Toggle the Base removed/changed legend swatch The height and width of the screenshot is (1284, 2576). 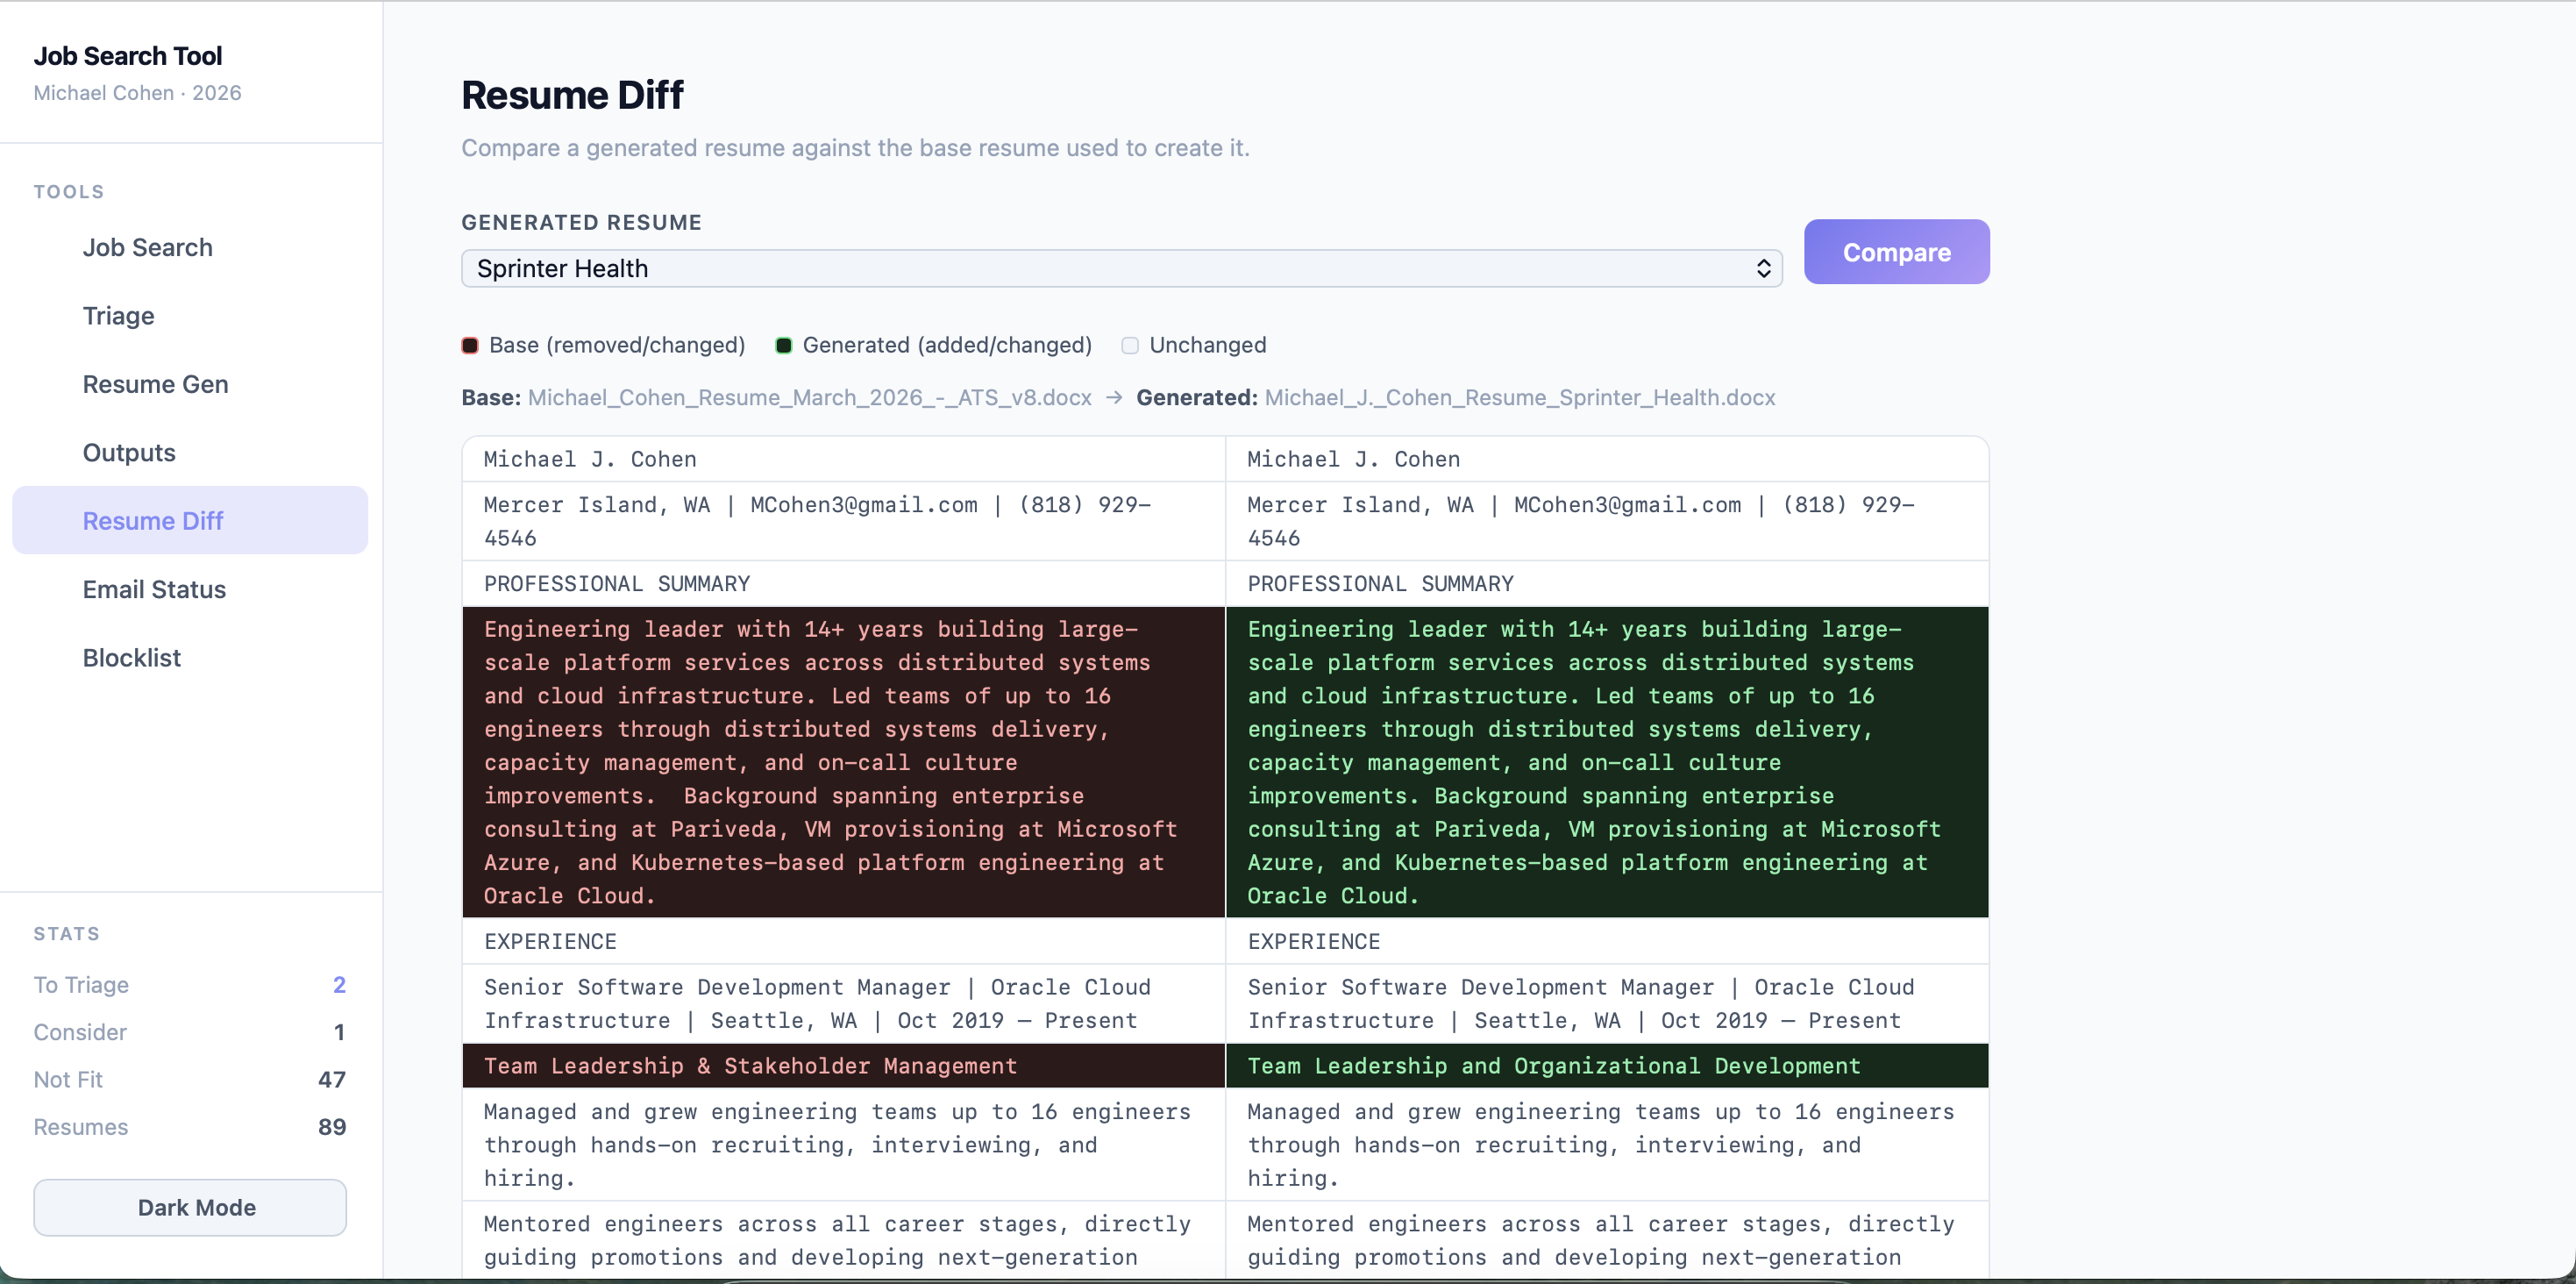pos(470,345)
